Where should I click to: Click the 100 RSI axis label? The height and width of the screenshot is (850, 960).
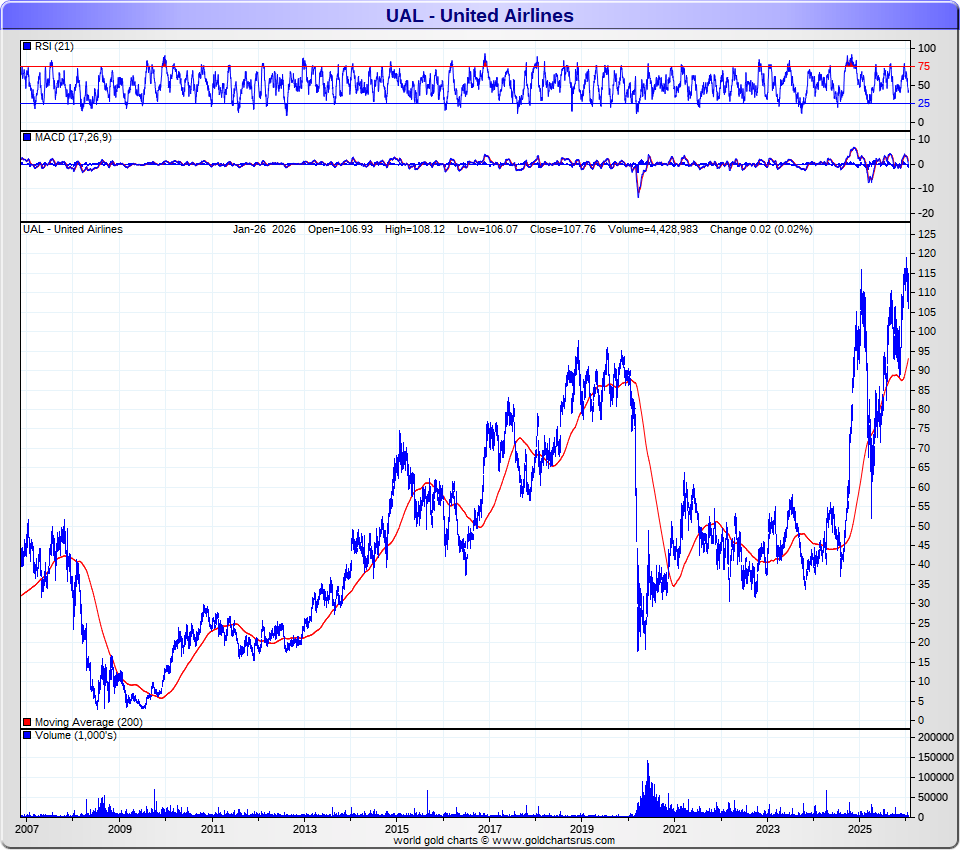(x=927, y=48)
